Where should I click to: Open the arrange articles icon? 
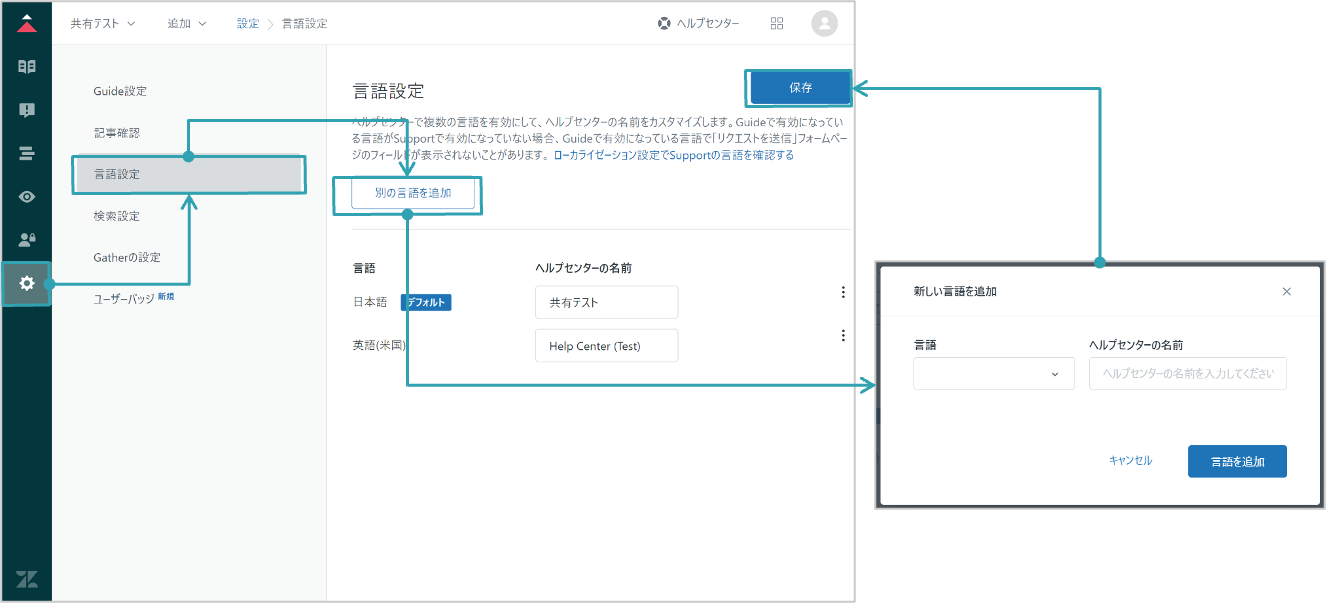(27, 153)
